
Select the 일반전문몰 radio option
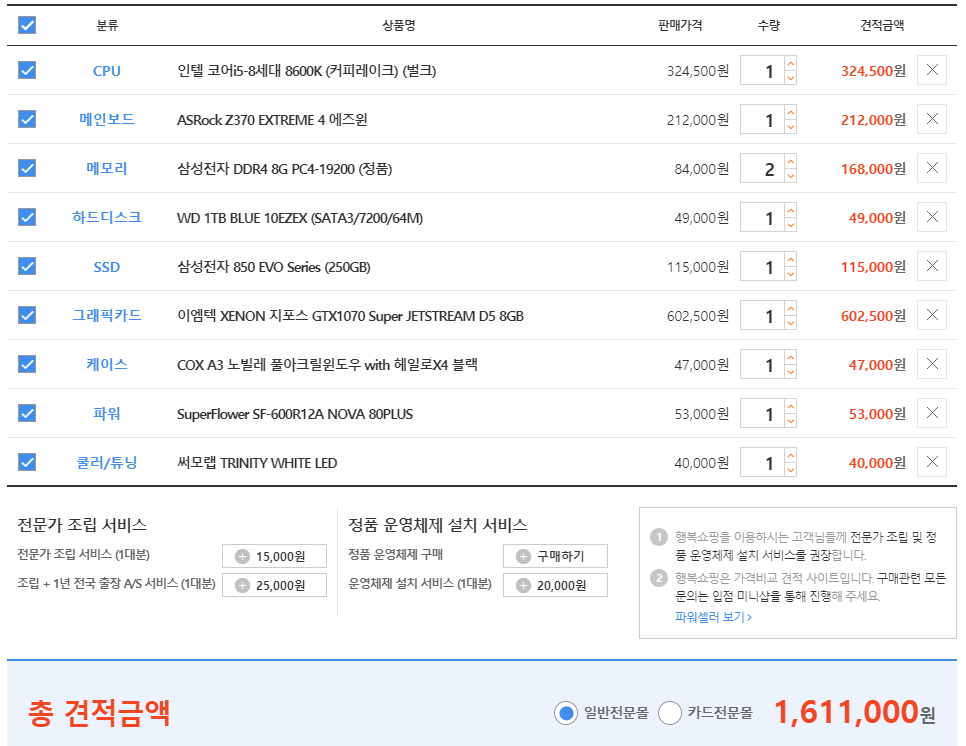[x=566, y=713]
